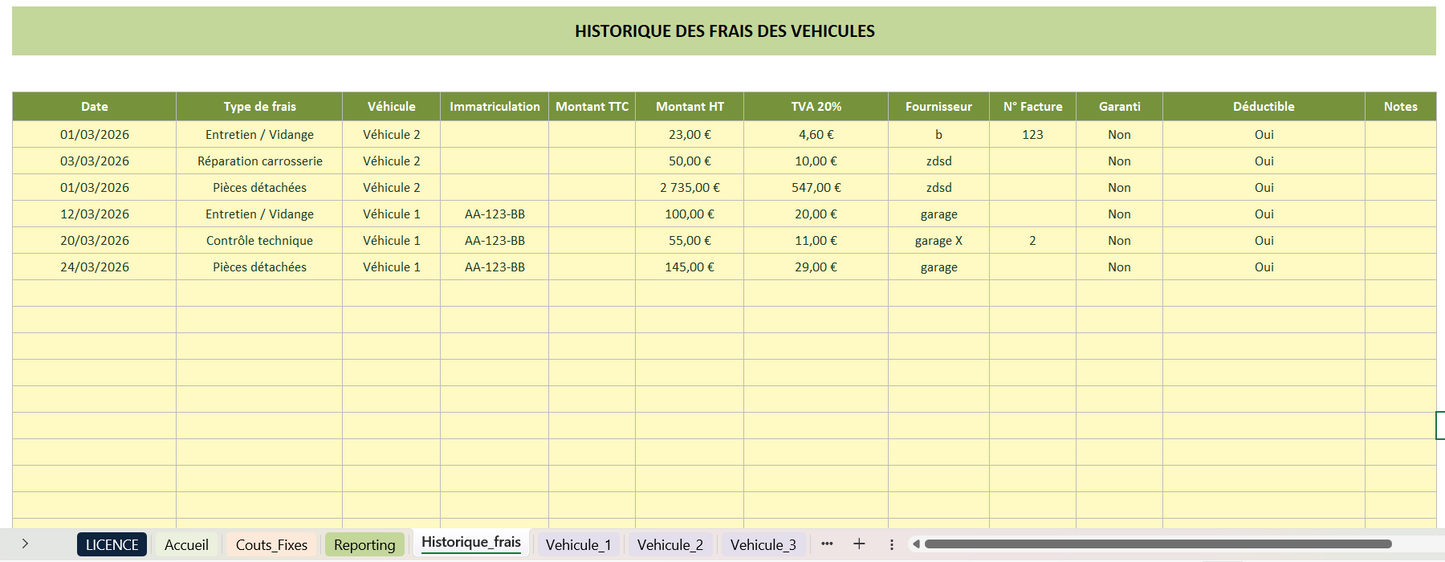Click the sheet tabs scroll right arrow
This screenshot has height=562, width=1445.
[25, 544]
